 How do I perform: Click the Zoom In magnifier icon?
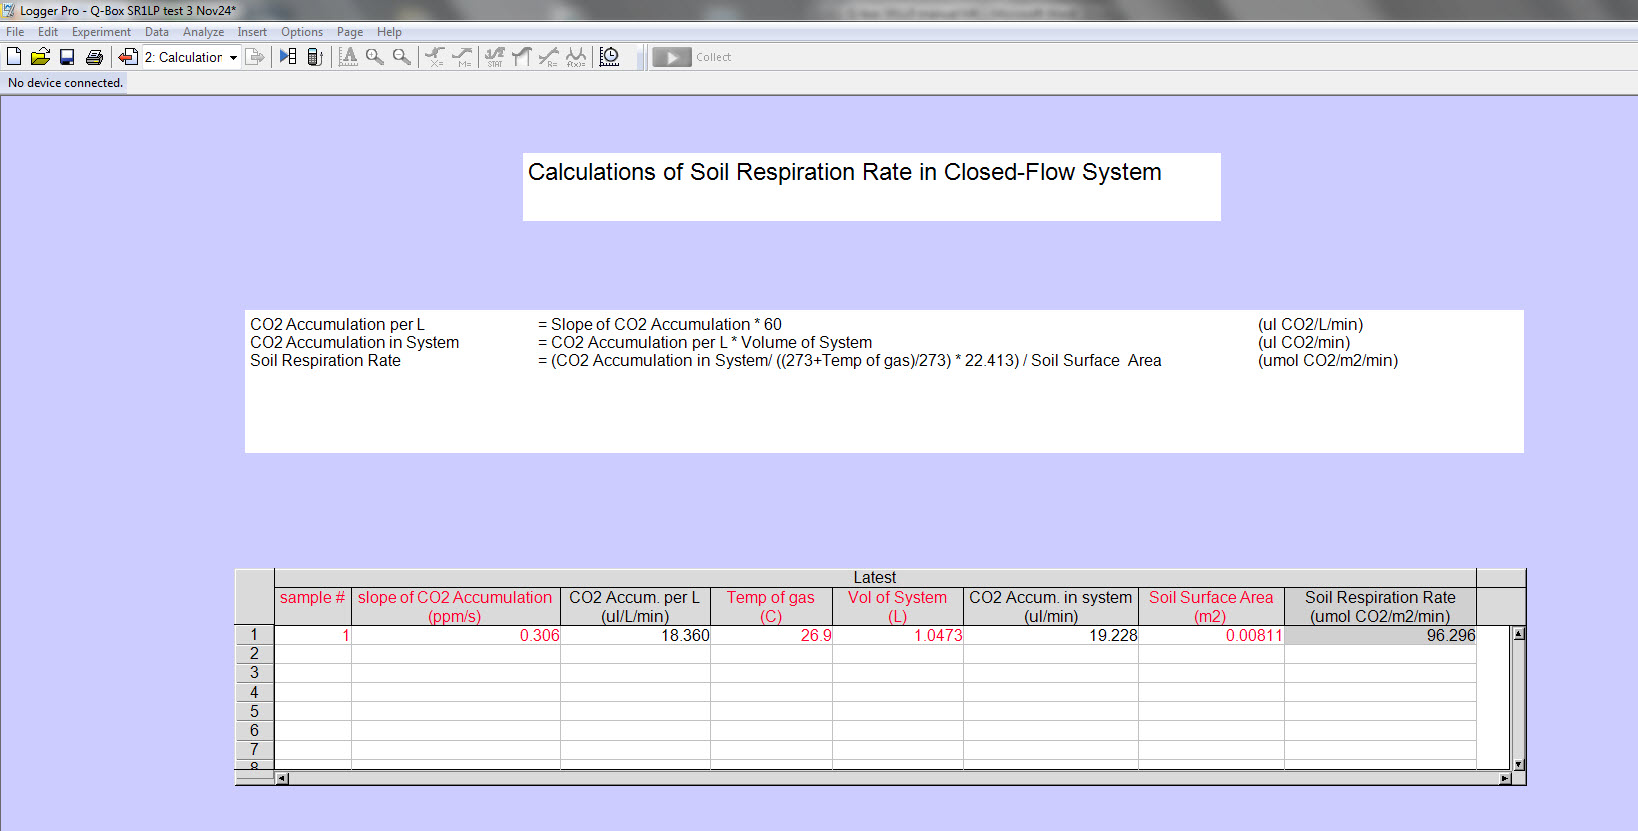click(x=375, y=57)
